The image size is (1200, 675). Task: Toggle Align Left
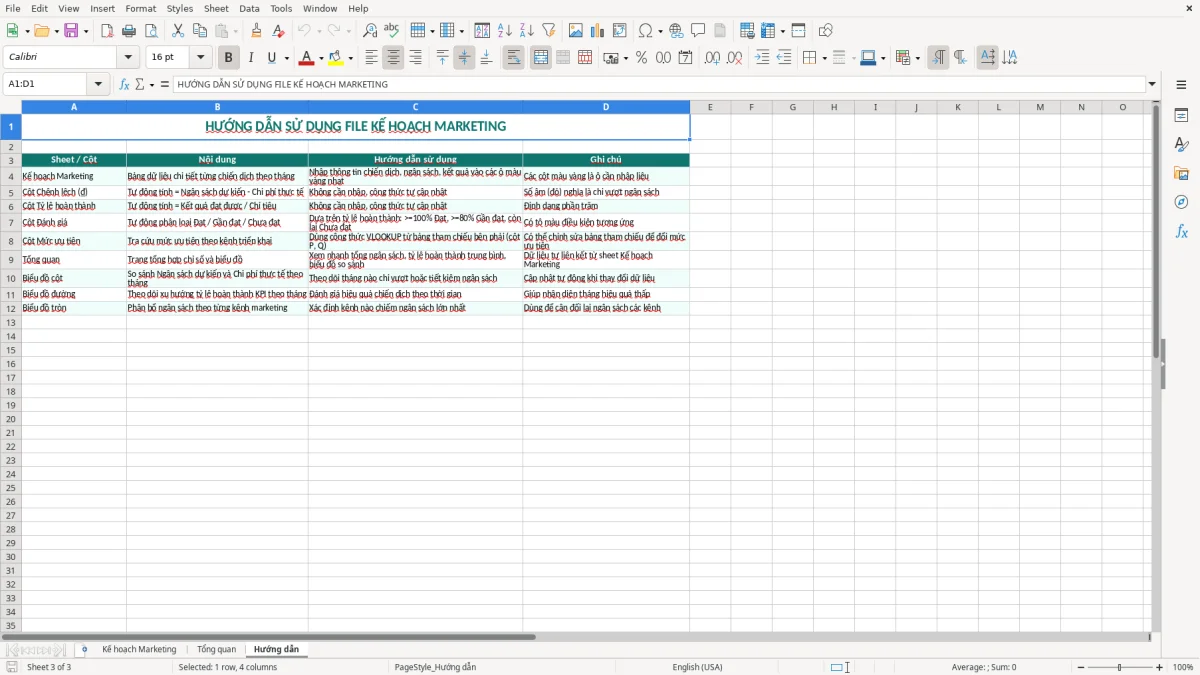[371, 58]
